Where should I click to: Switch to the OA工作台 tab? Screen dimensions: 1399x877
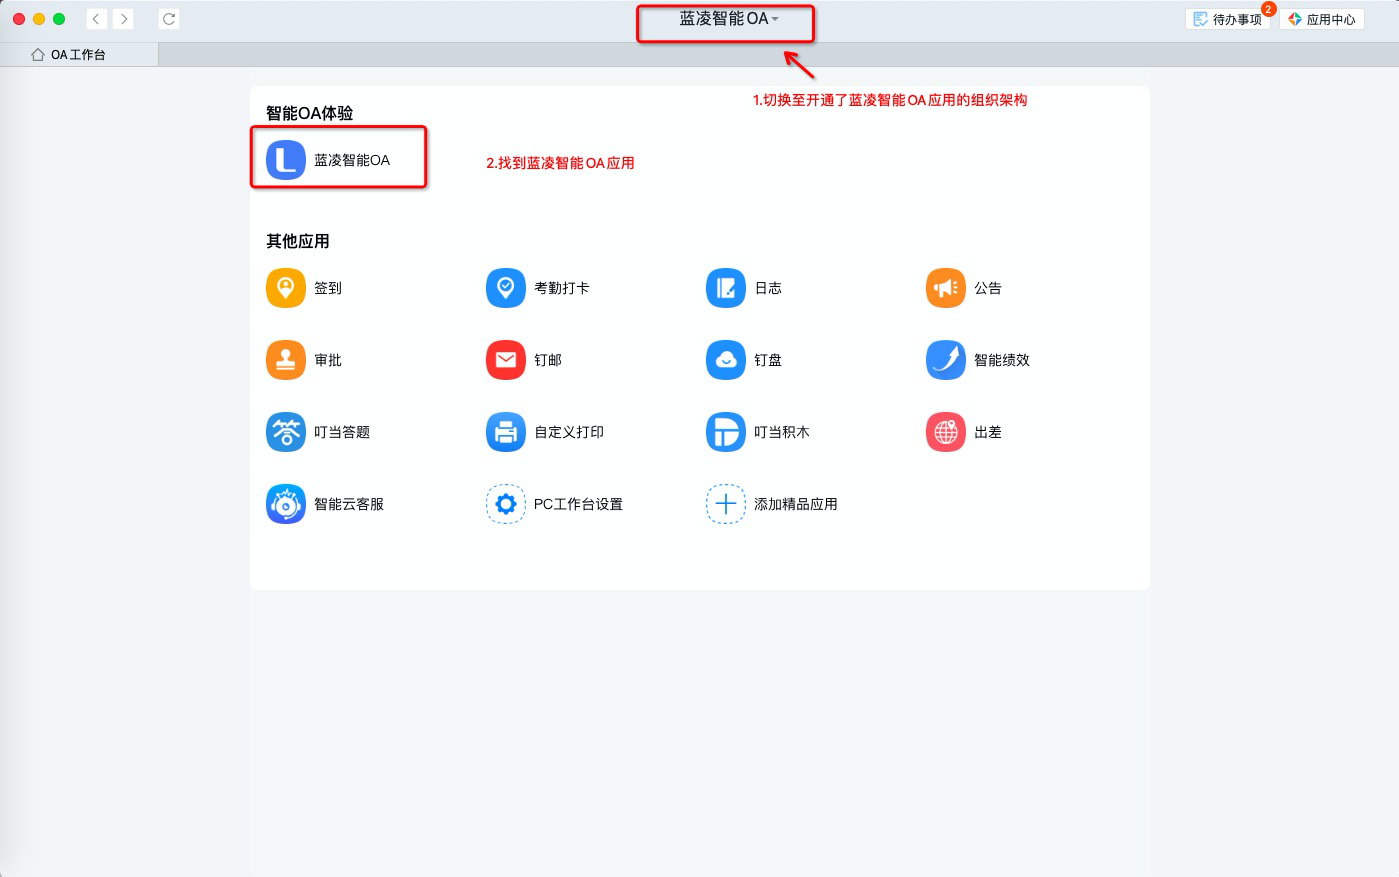click(x=79, y=55)
